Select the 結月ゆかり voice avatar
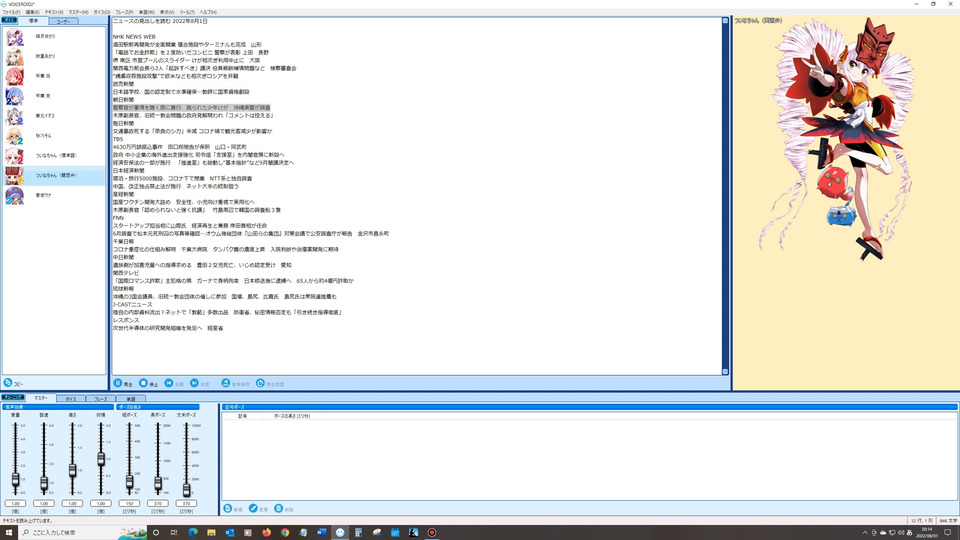 tap(15, 37)
